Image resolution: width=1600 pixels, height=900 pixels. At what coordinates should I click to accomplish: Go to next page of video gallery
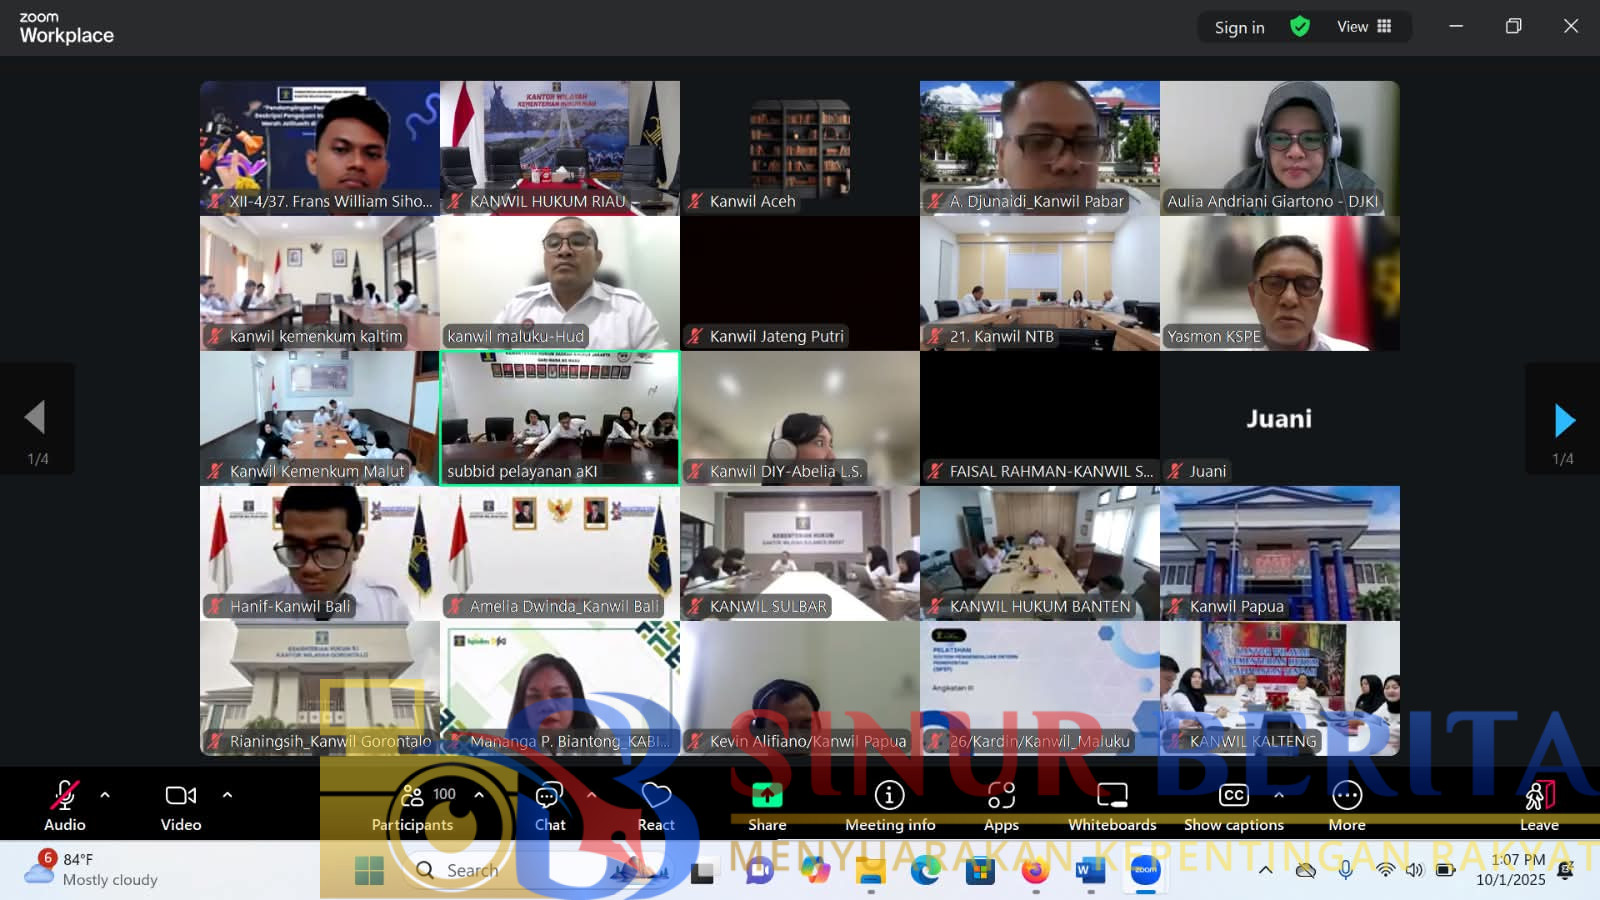1564,421
